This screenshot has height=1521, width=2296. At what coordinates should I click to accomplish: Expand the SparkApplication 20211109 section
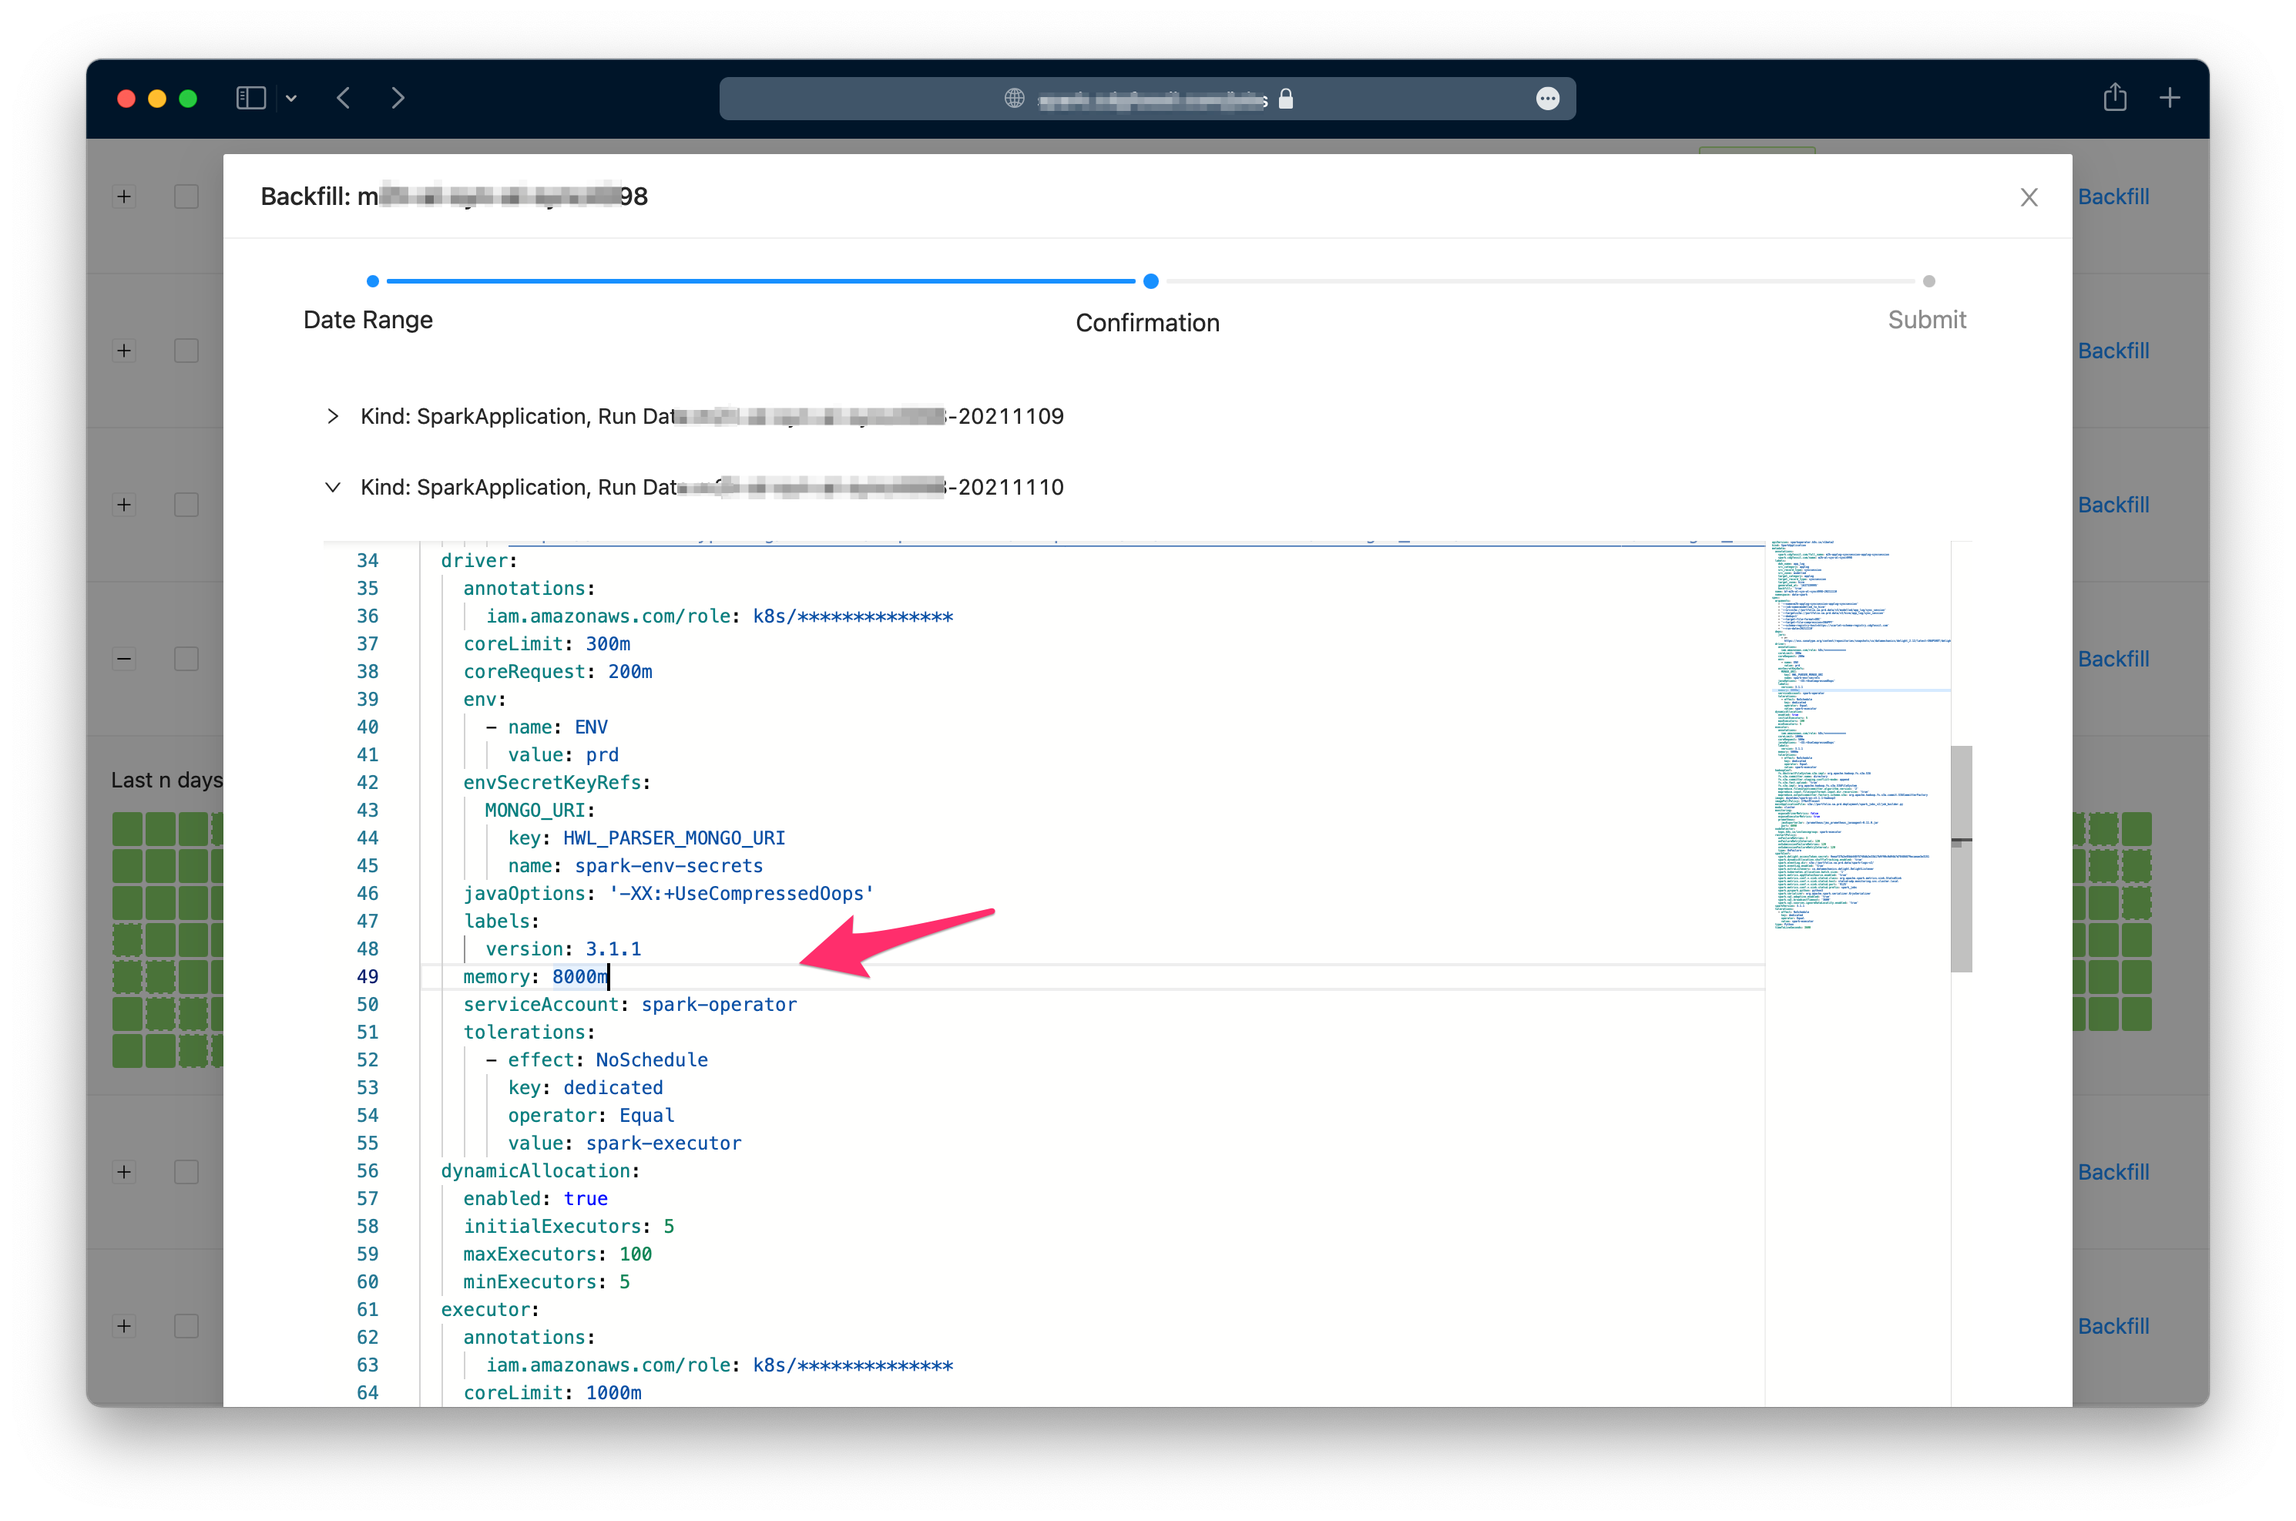point(333,416)
